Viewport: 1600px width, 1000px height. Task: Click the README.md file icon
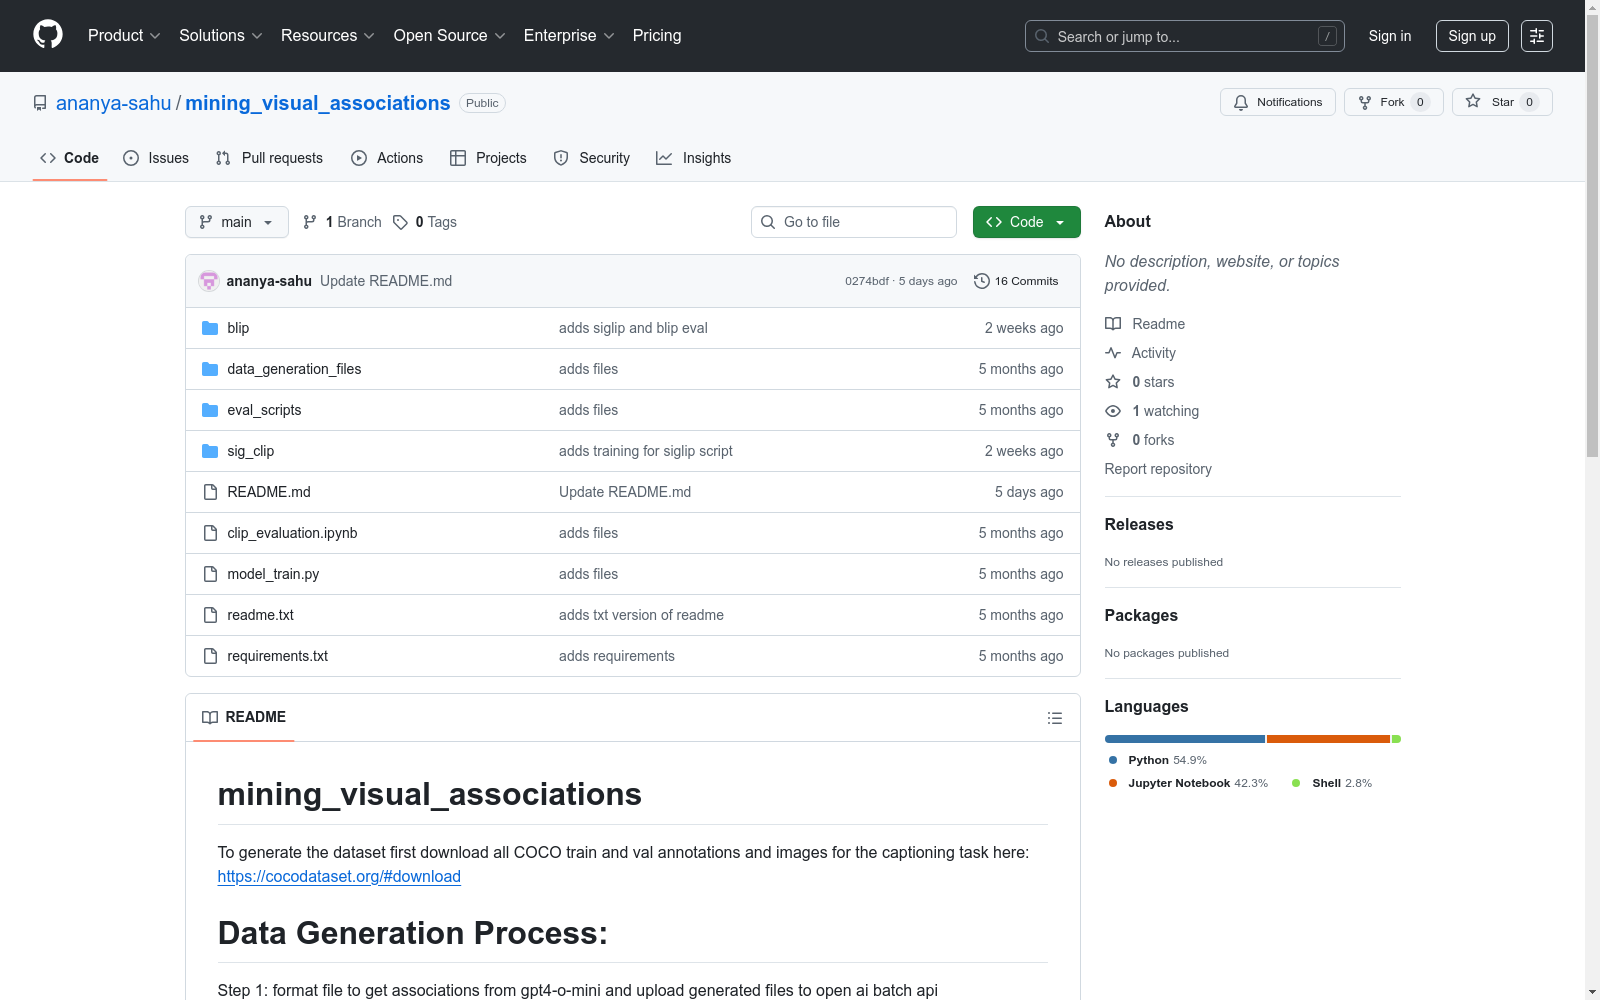(x=210, y=492)
